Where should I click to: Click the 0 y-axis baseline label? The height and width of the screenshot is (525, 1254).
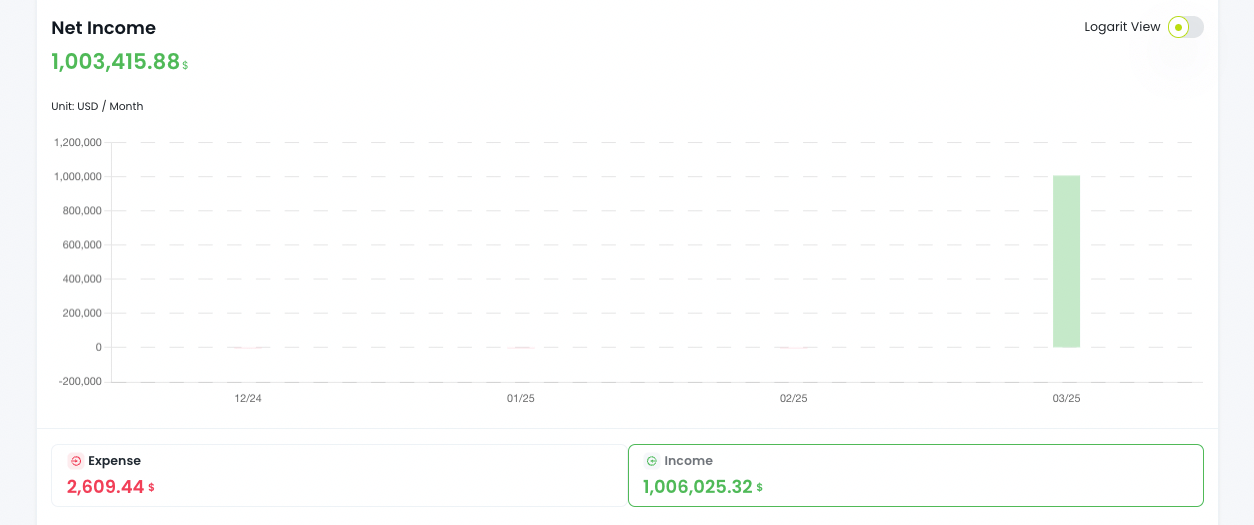pyautogui.click(x=98, y=347)
